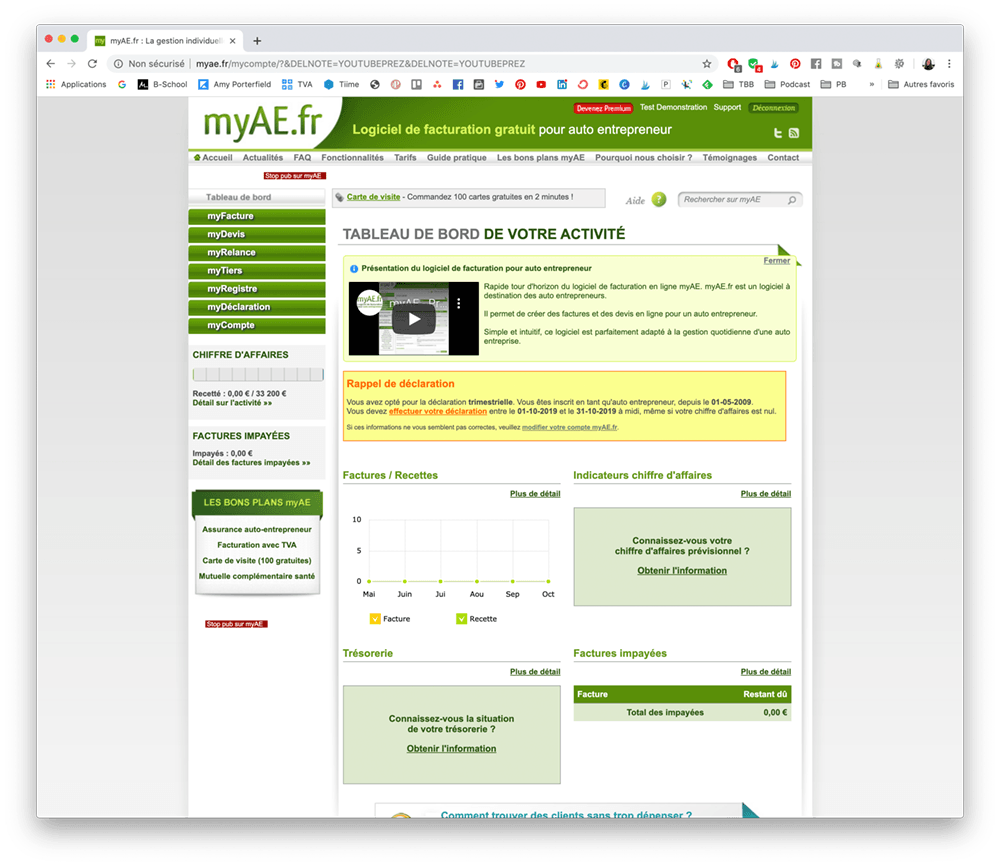Click the myAE.fr logo
The height and width of the screenshot is (866, 1000).
263,122
